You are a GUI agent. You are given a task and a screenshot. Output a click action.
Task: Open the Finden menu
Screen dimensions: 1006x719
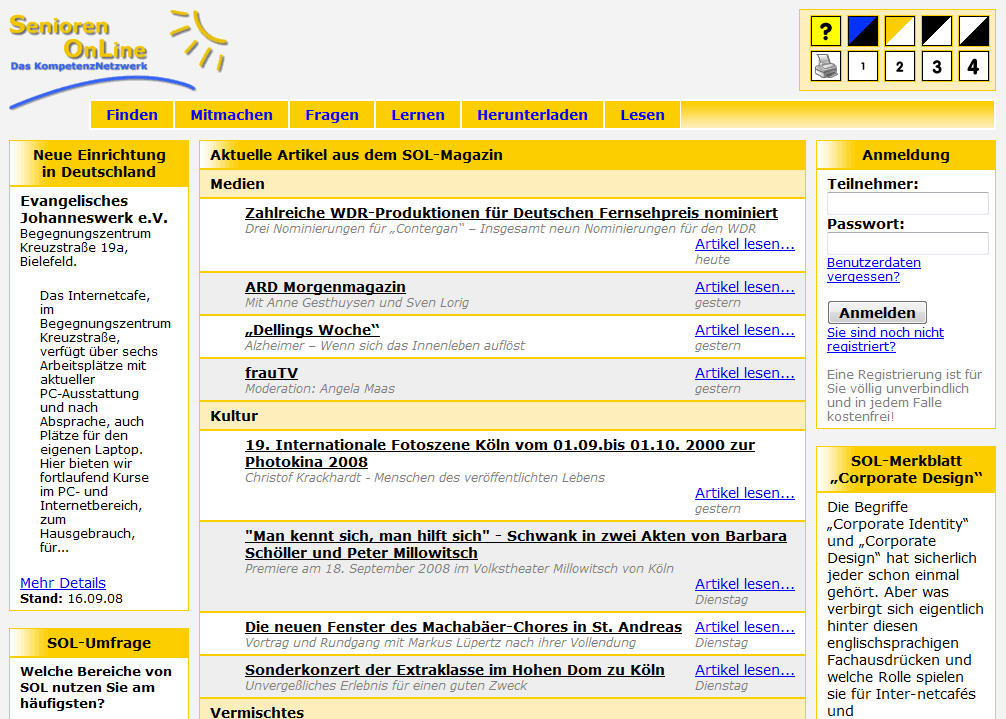pos(132,115)
